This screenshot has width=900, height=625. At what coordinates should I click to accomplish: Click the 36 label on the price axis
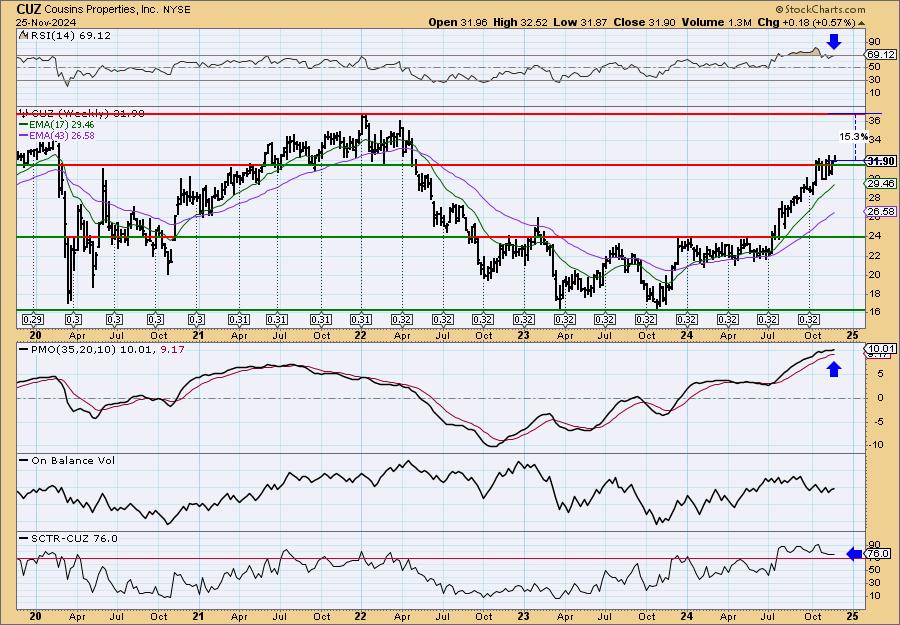pos(875,121)
